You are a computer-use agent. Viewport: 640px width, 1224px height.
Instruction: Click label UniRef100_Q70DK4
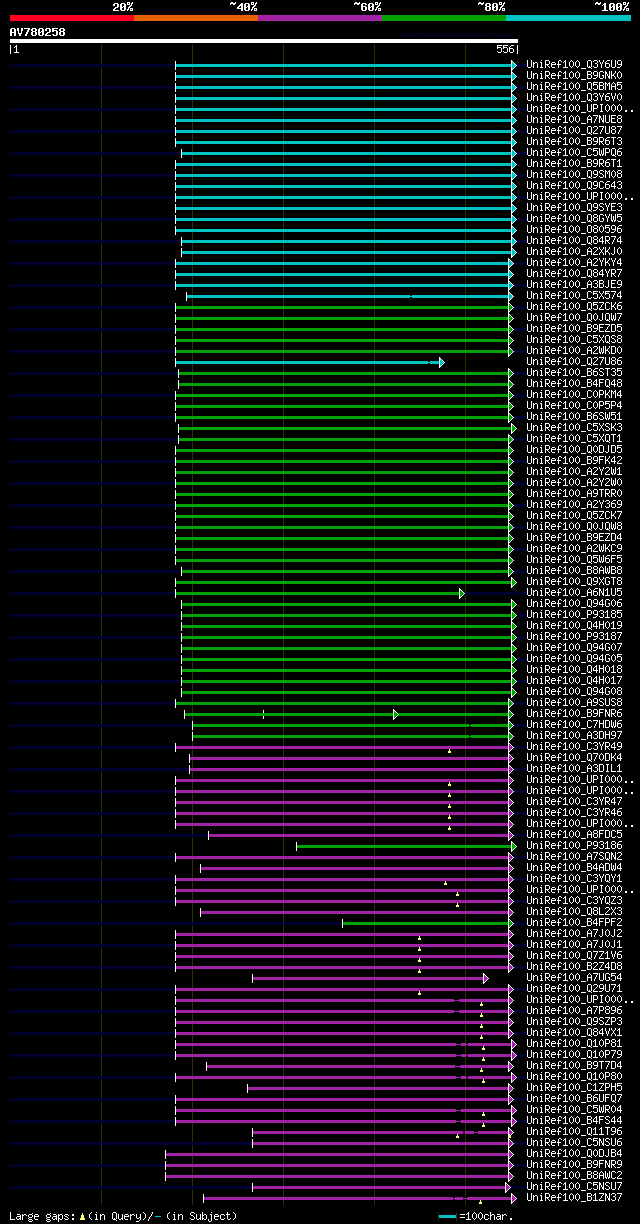pos(575,757)
